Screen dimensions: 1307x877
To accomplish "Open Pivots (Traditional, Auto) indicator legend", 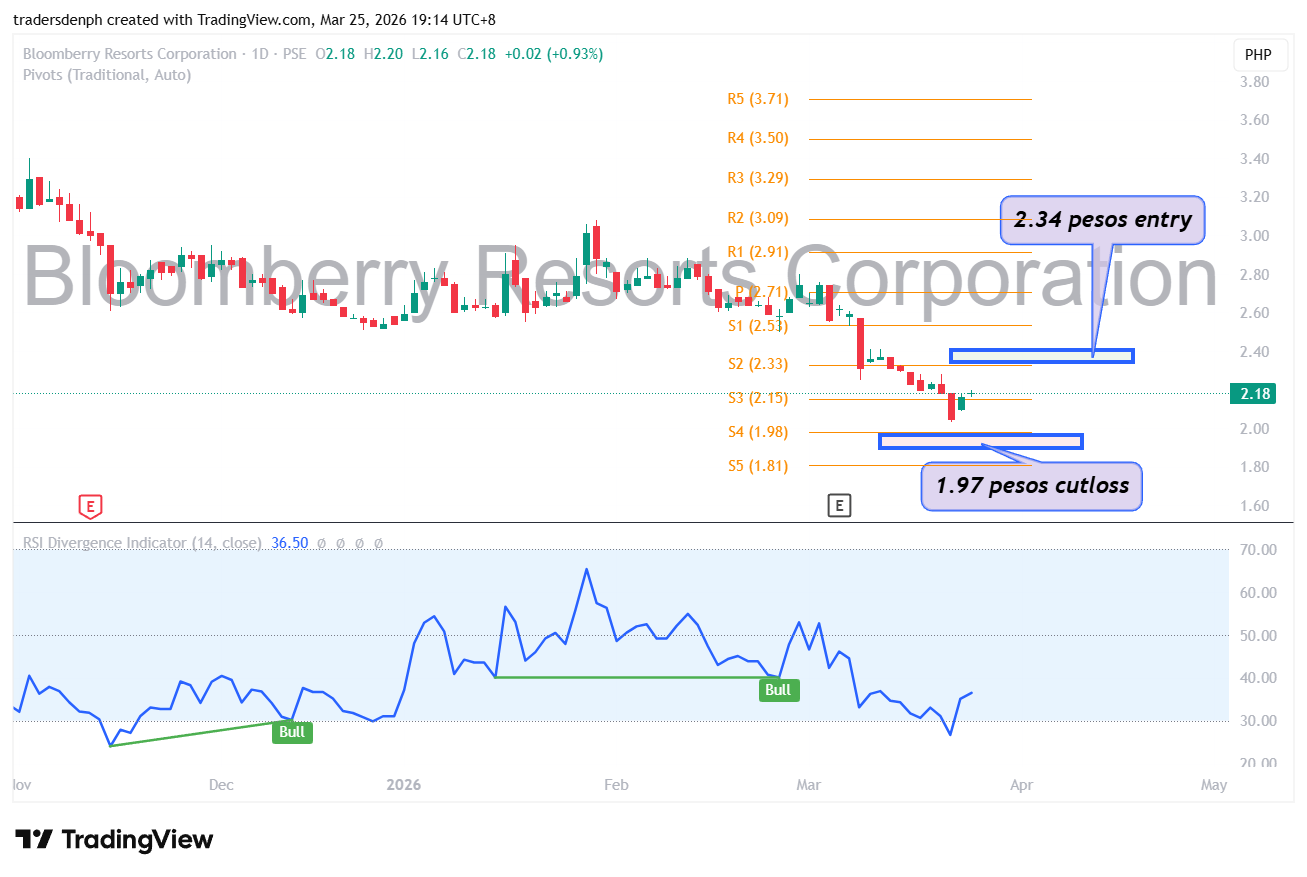I will [106, 75].
